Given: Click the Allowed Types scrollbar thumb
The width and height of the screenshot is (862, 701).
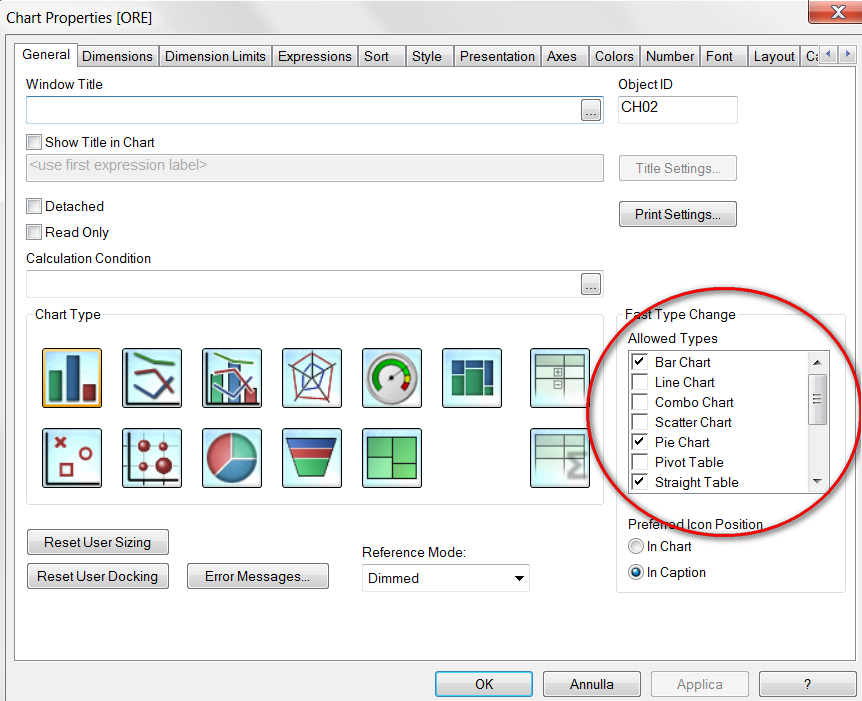Looking at the screenshot, I should [817, 399].
